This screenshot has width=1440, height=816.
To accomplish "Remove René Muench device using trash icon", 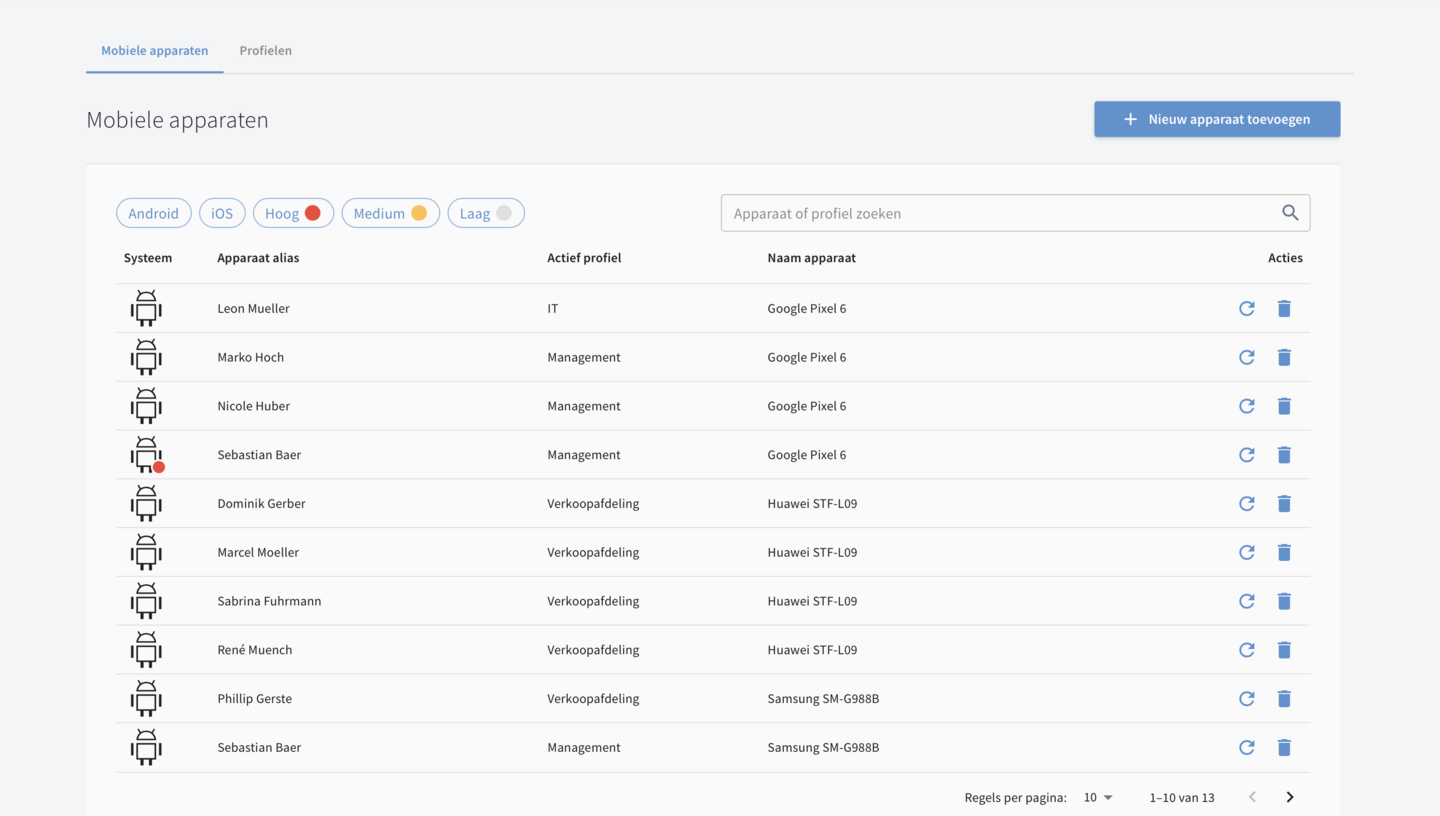I will 1284,650.
